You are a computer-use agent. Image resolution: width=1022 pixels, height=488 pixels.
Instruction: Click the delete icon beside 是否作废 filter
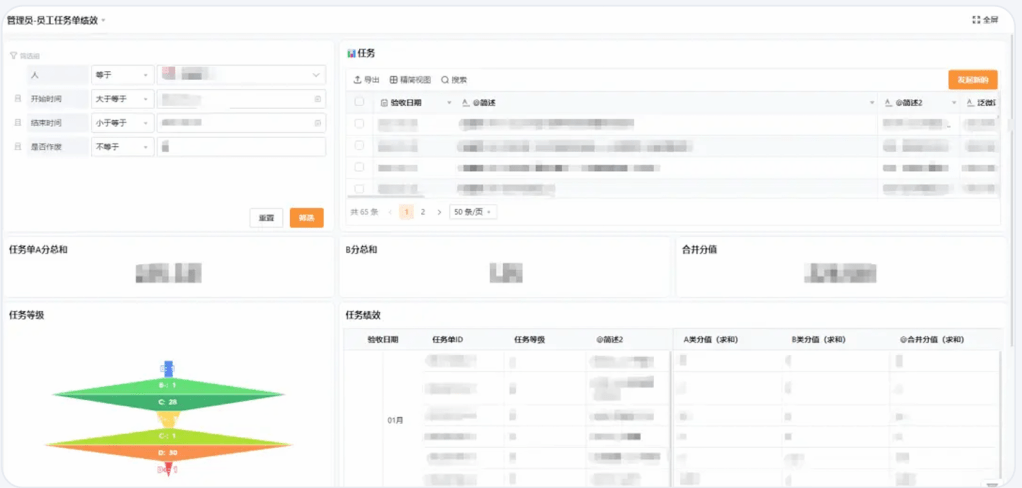(17, 147)
